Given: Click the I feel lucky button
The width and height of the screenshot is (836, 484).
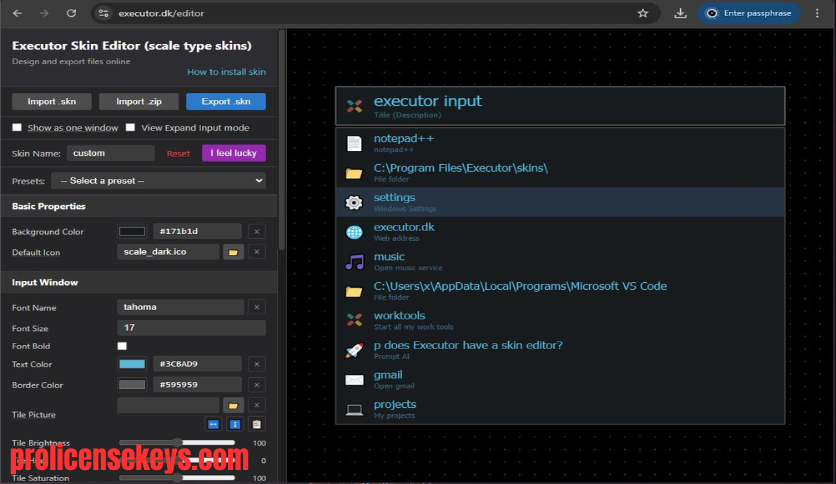Looking at the screenshot, I should 234,153.
